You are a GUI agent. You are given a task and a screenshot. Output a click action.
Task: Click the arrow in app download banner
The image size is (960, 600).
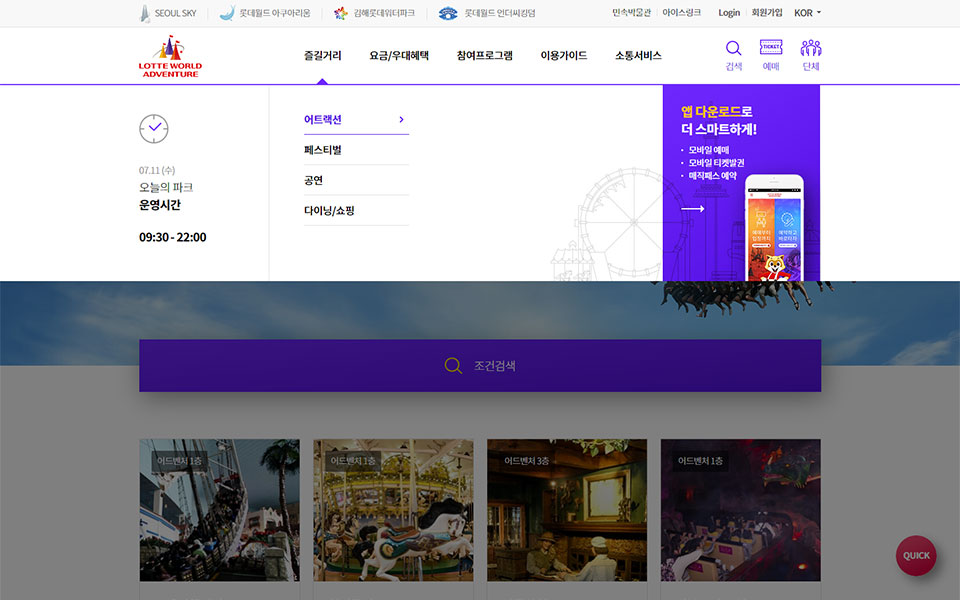(x=693, y=209)
